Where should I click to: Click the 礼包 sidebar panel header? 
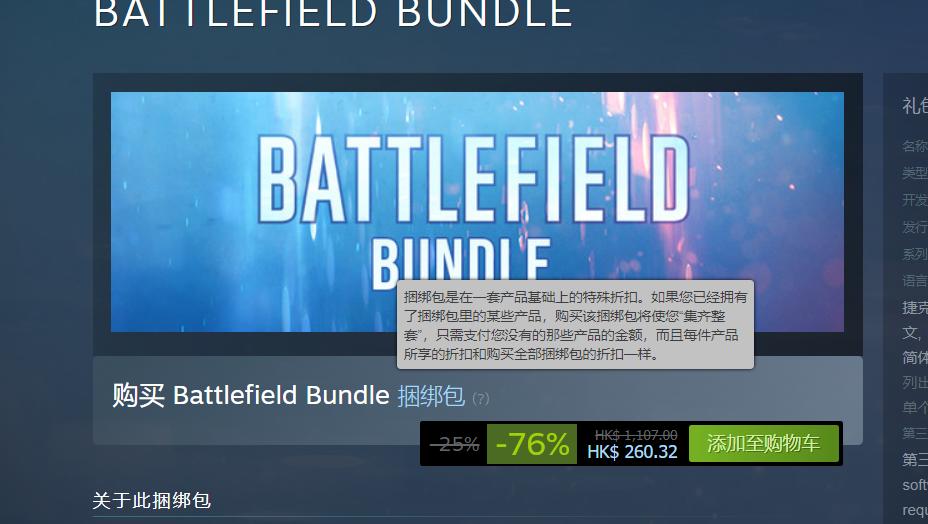coord(914,106)
